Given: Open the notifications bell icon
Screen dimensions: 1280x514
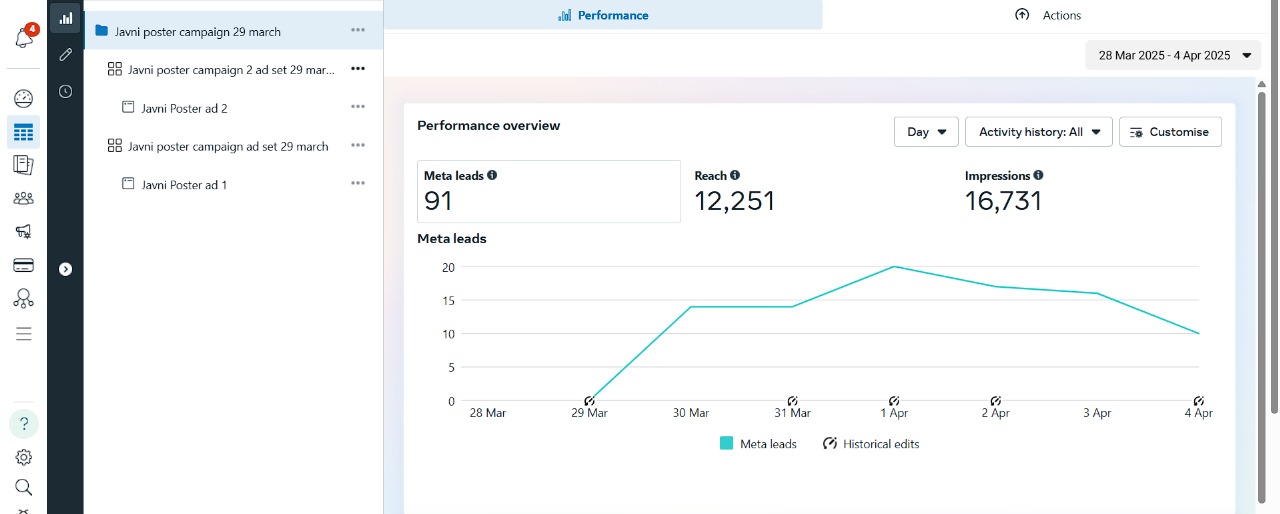Looking at the screenshot, I should pos(24,39).
